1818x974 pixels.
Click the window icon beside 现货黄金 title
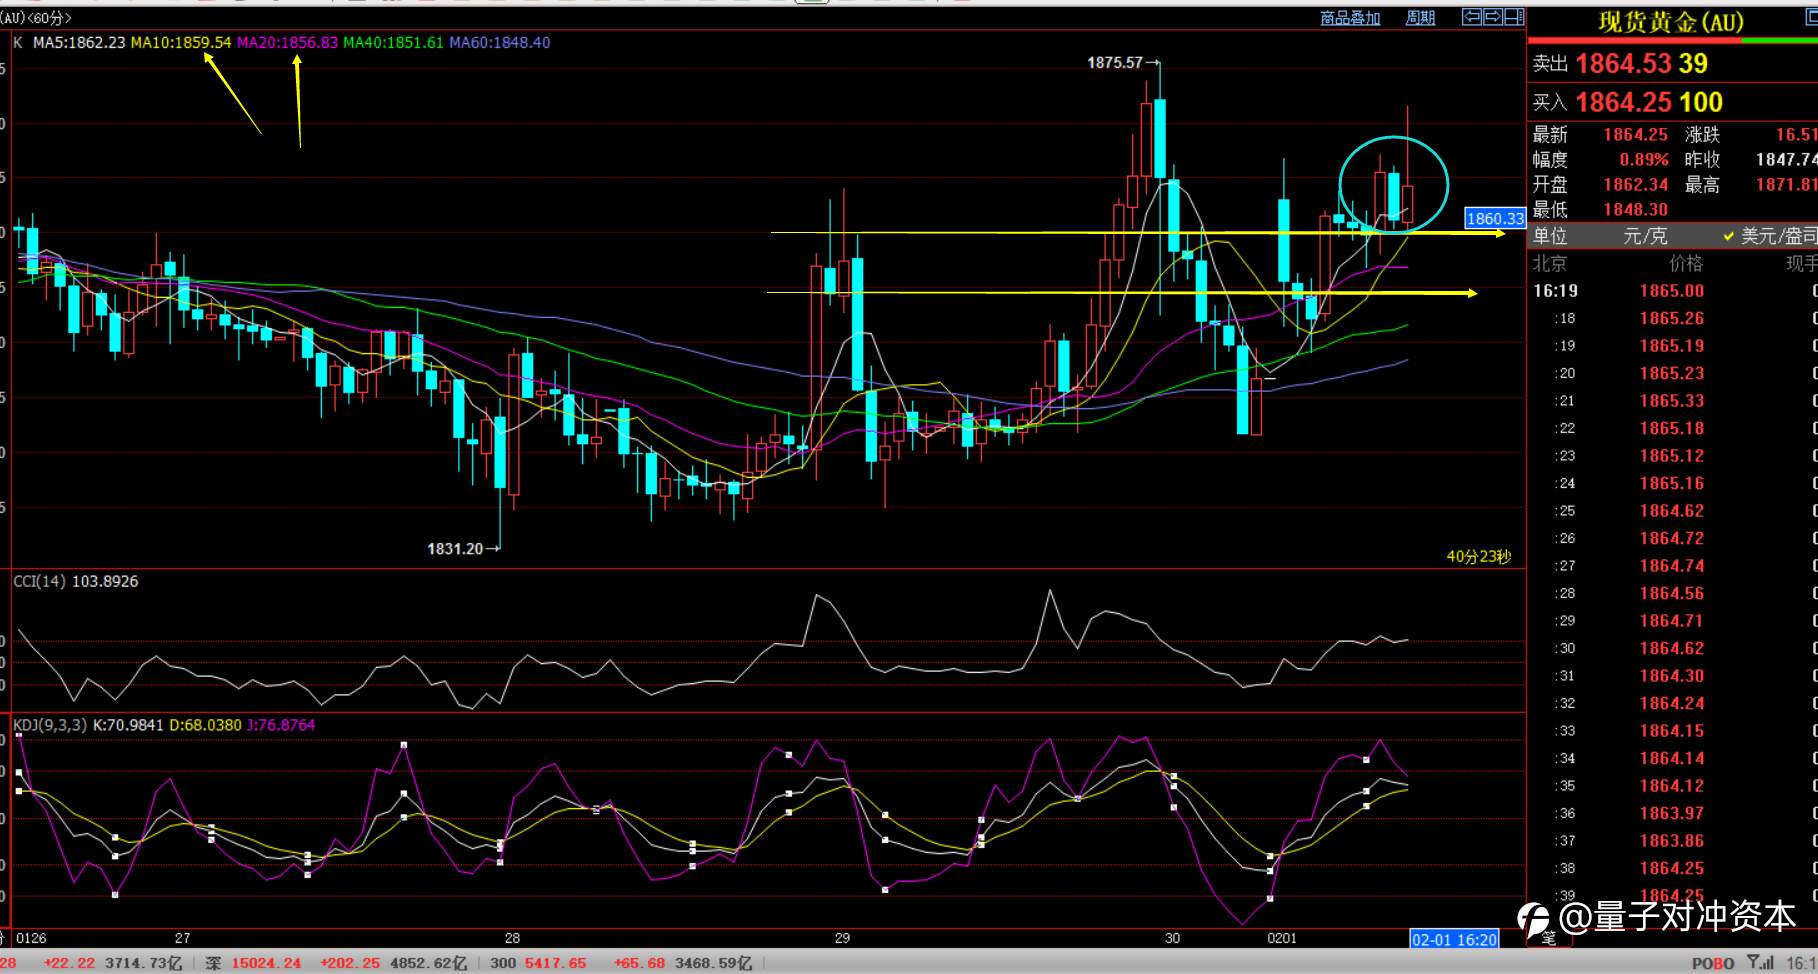(1811, 18)
